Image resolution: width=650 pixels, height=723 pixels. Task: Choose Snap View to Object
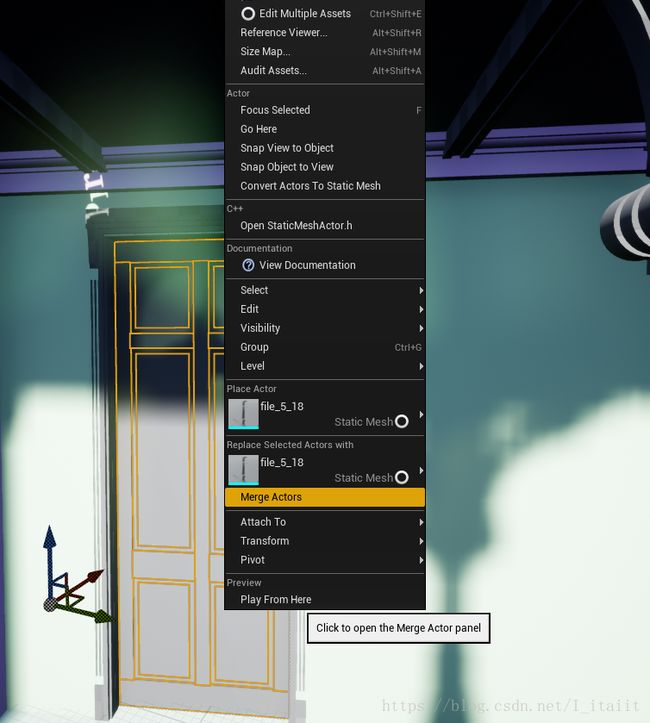click(x=325, y=148)
